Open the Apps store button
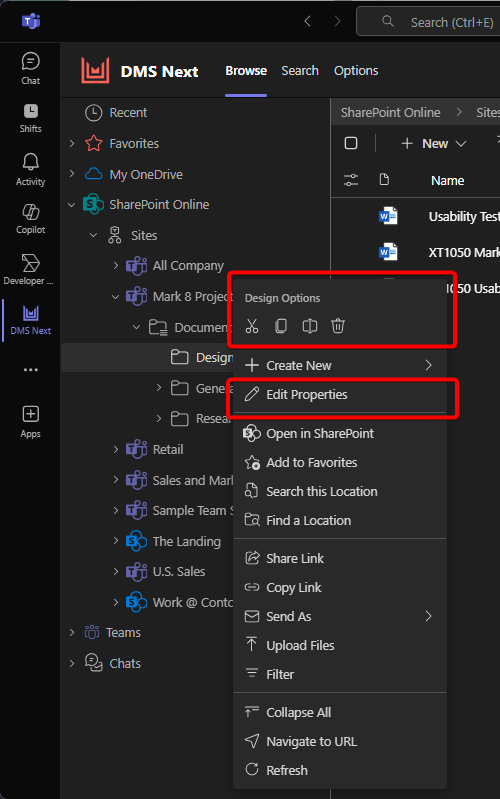This screenshot has width=500, height=799. click(x=31, y=422)
